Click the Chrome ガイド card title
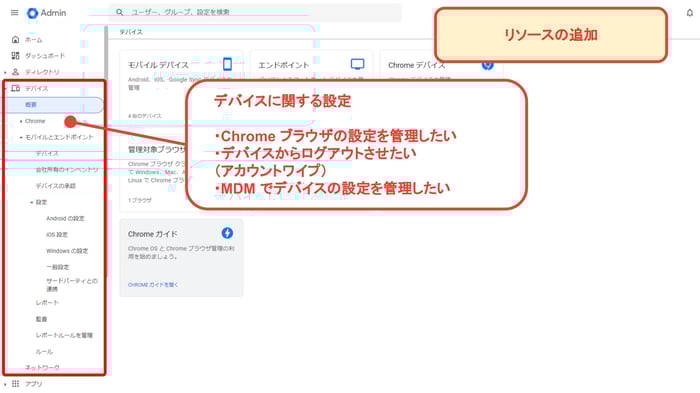This screenshot has width=700, height=393. coord(153,234)
